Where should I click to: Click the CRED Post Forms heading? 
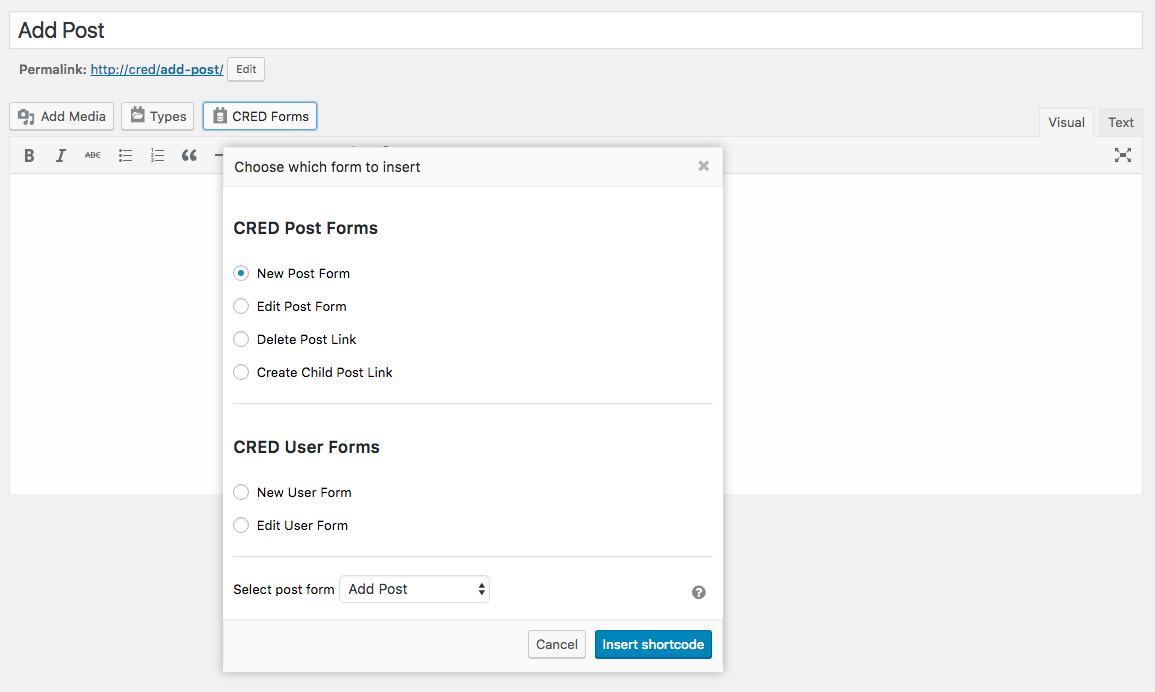point(306,228)
